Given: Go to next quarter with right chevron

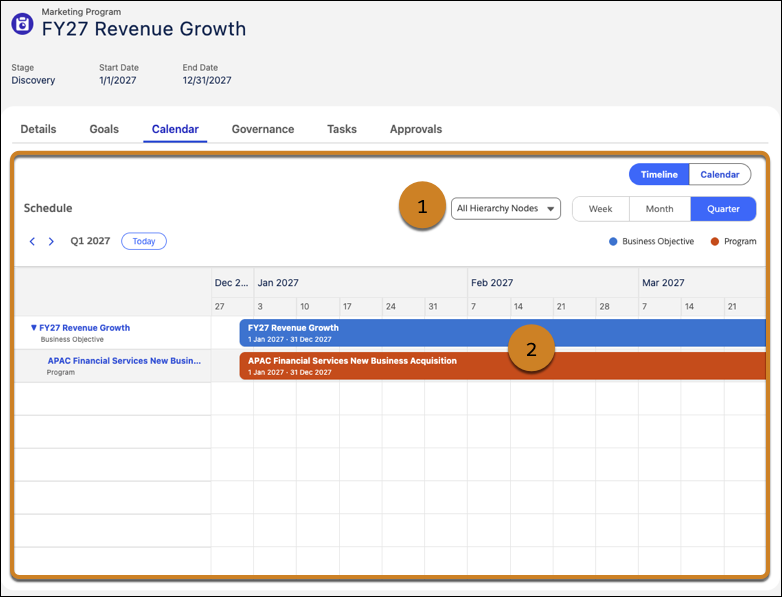Looking at the screenshot, I should [x=51, y=241].
